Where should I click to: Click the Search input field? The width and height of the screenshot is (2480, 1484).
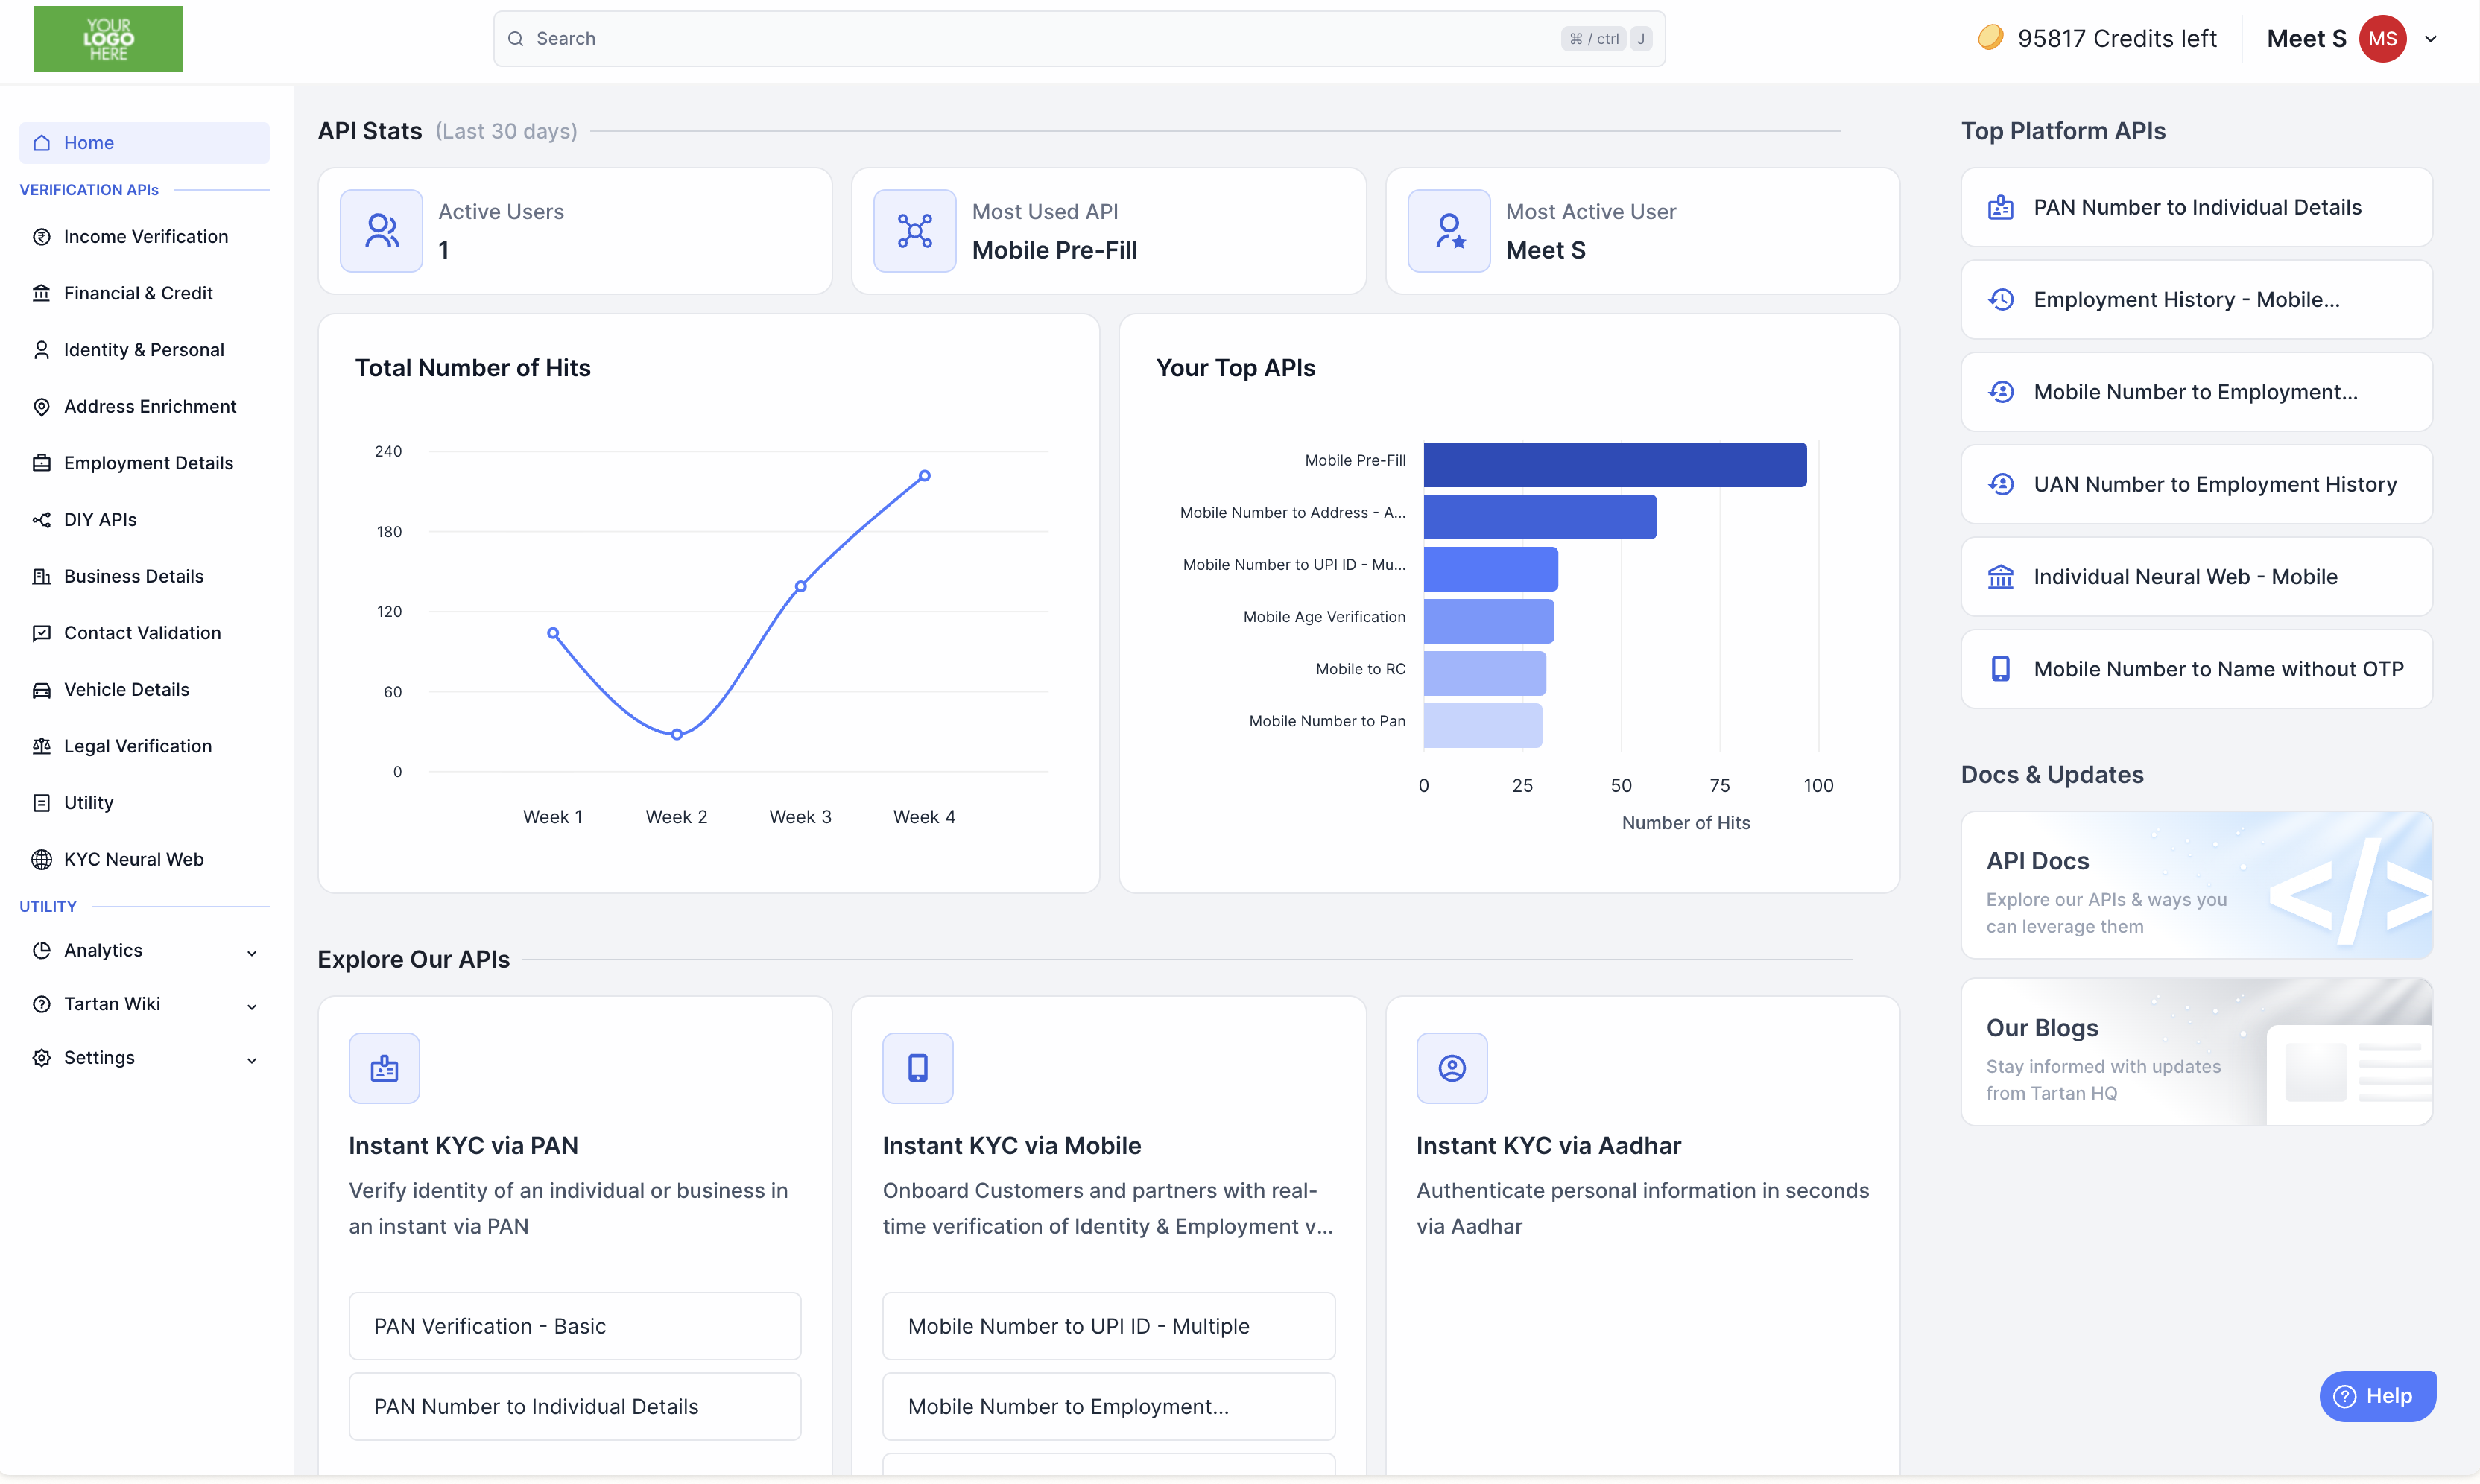[1078, 39]
